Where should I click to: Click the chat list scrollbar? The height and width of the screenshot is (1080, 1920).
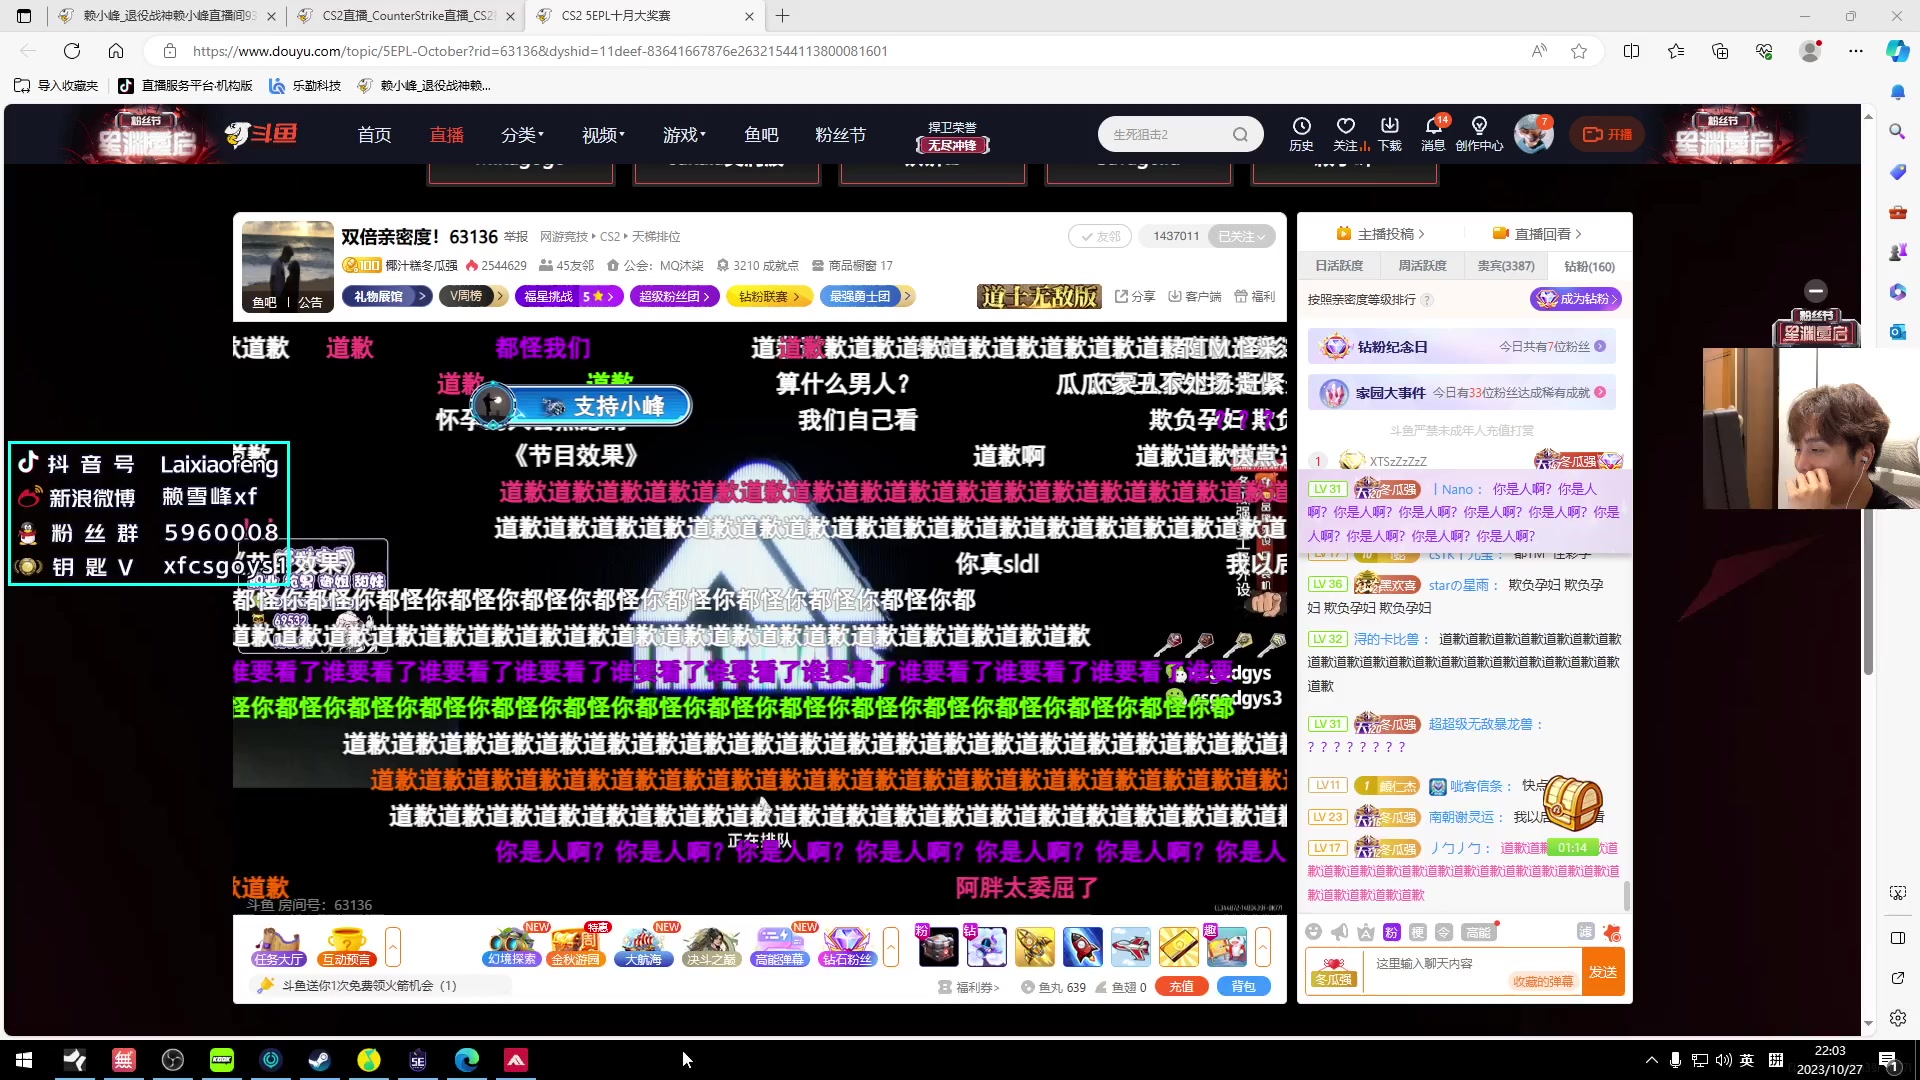[1626, 897]
